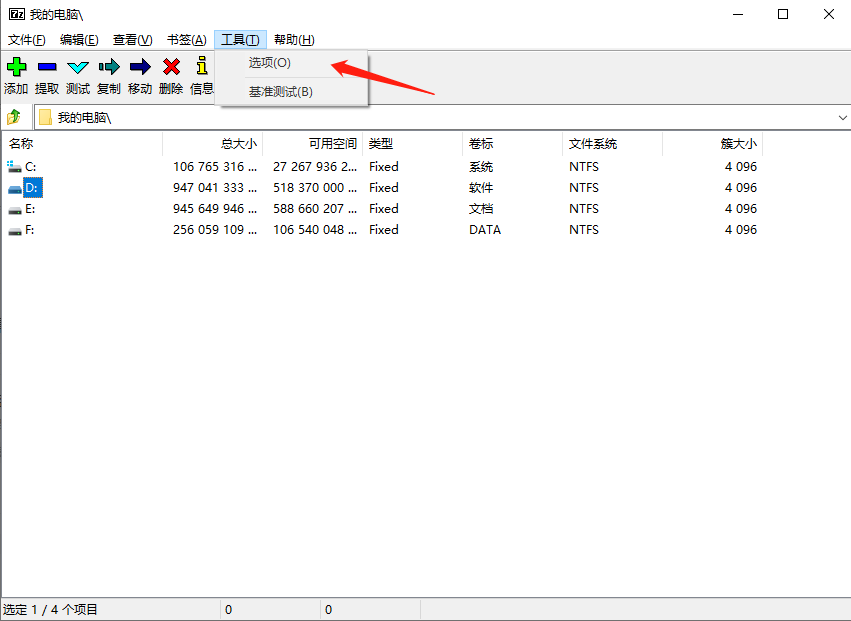
Task: Click the blue Extract (提取) toolbar icon
Action: pyautogui.click(x=47, y=67)
